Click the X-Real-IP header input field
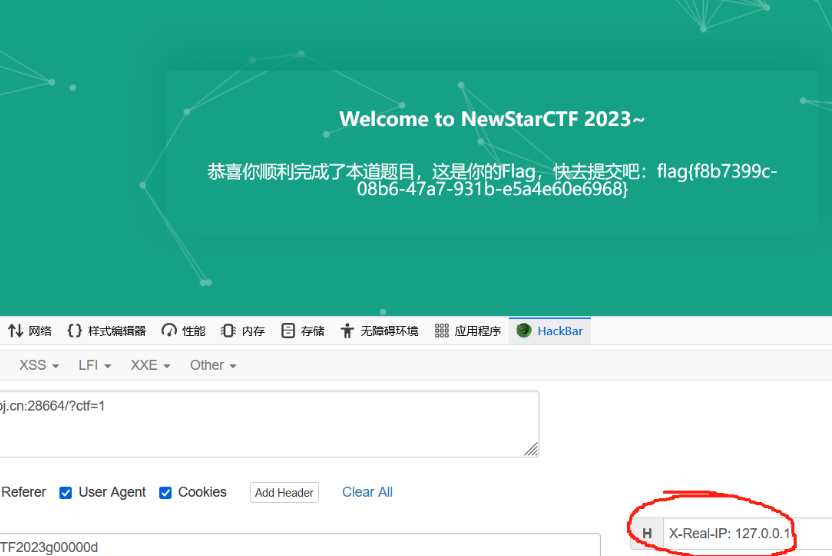 coord(748,533)
